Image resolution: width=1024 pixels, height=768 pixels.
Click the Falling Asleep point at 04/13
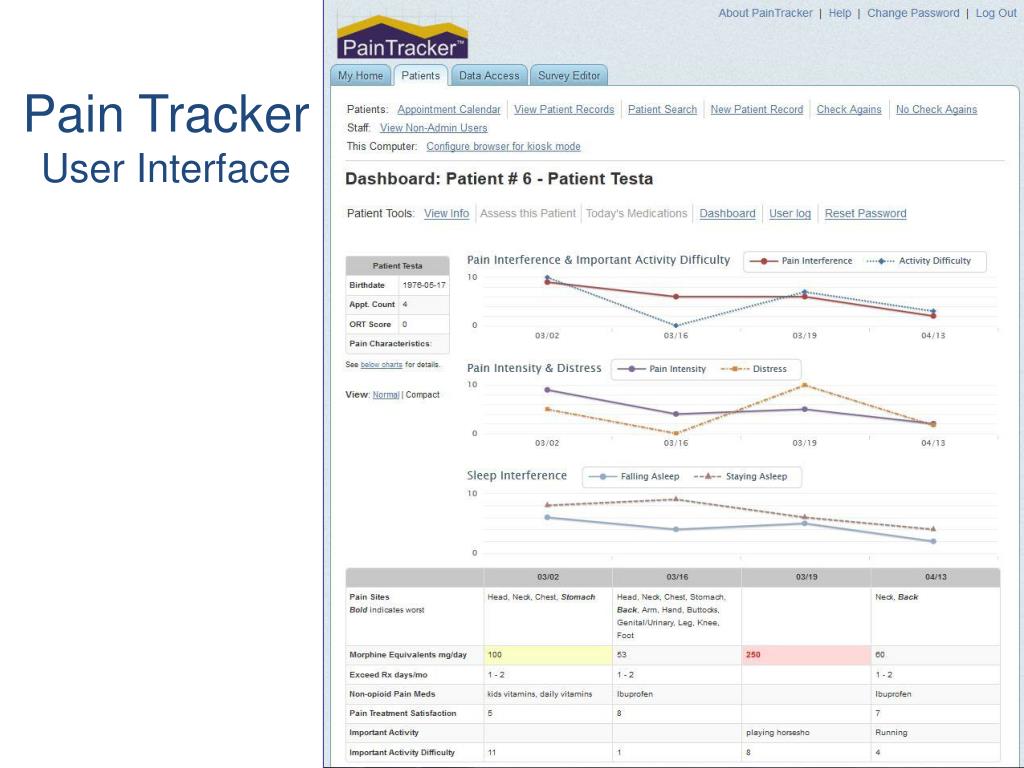pos(933,541)
